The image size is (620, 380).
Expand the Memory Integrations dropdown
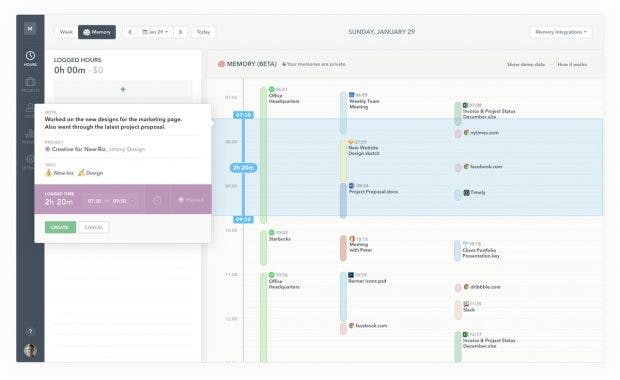click(561, 32)
